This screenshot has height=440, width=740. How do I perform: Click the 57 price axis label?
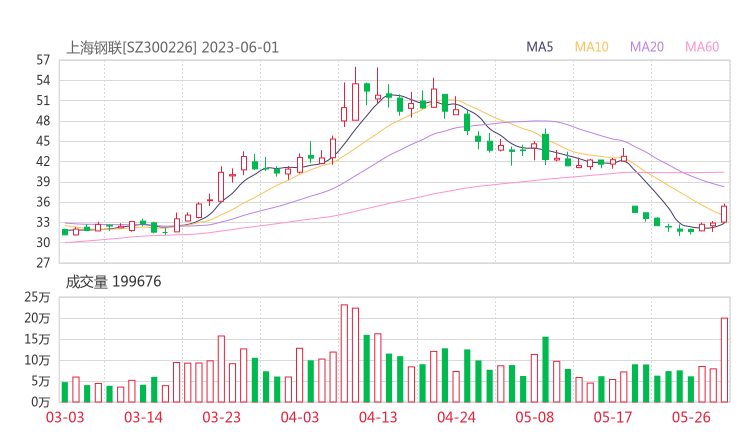tap(43, 60)
